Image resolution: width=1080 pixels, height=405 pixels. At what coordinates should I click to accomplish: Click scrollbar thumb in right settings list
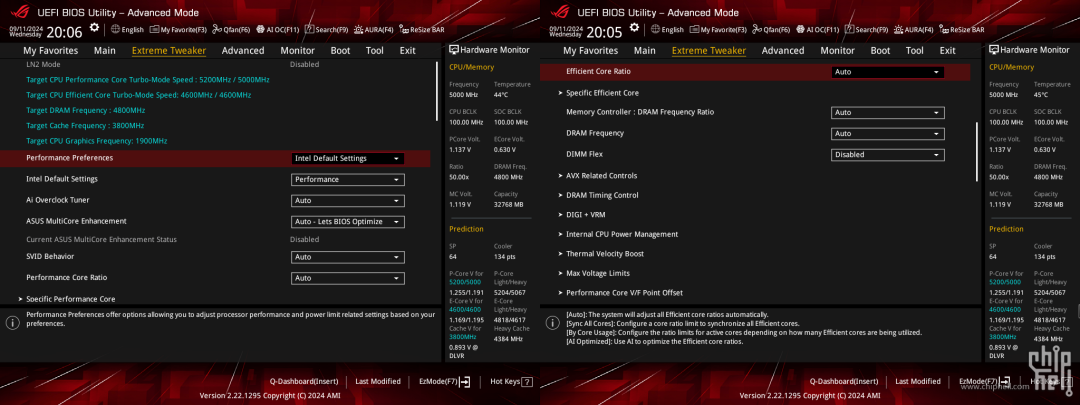point(977,152)
